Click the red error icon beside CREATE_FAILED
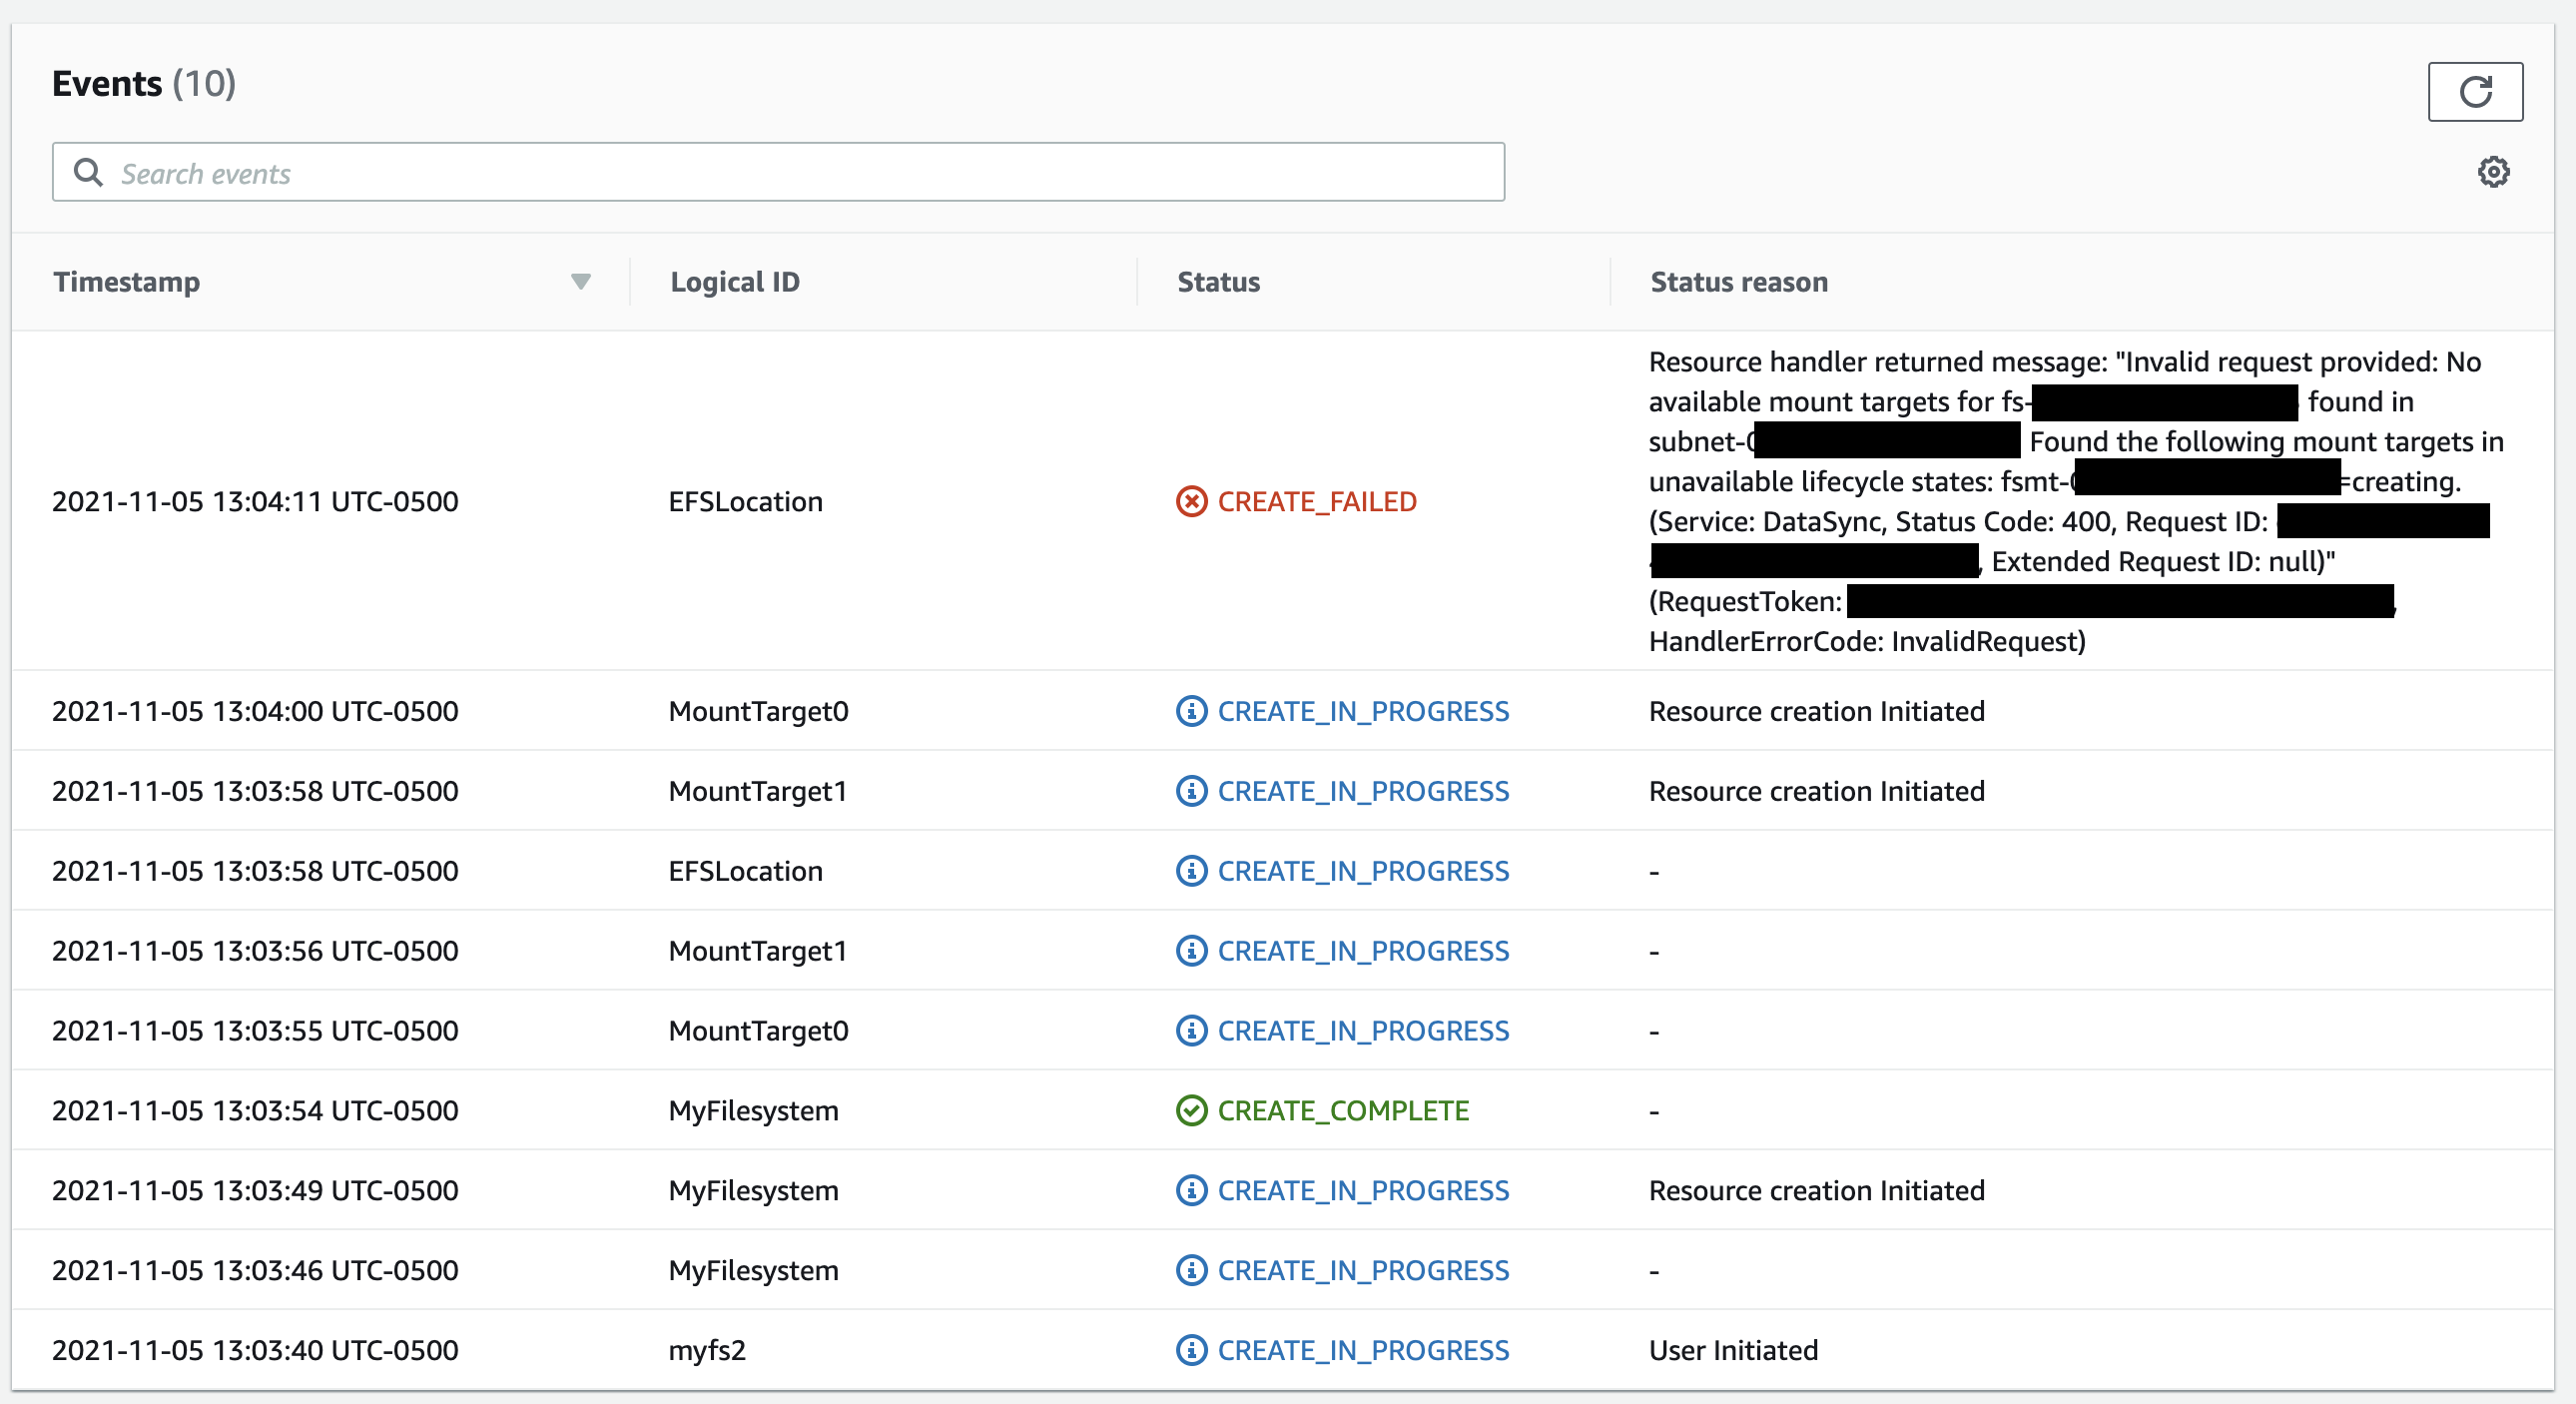This screenshot has height=1404, width=2576. click(x=1191, y=501)
